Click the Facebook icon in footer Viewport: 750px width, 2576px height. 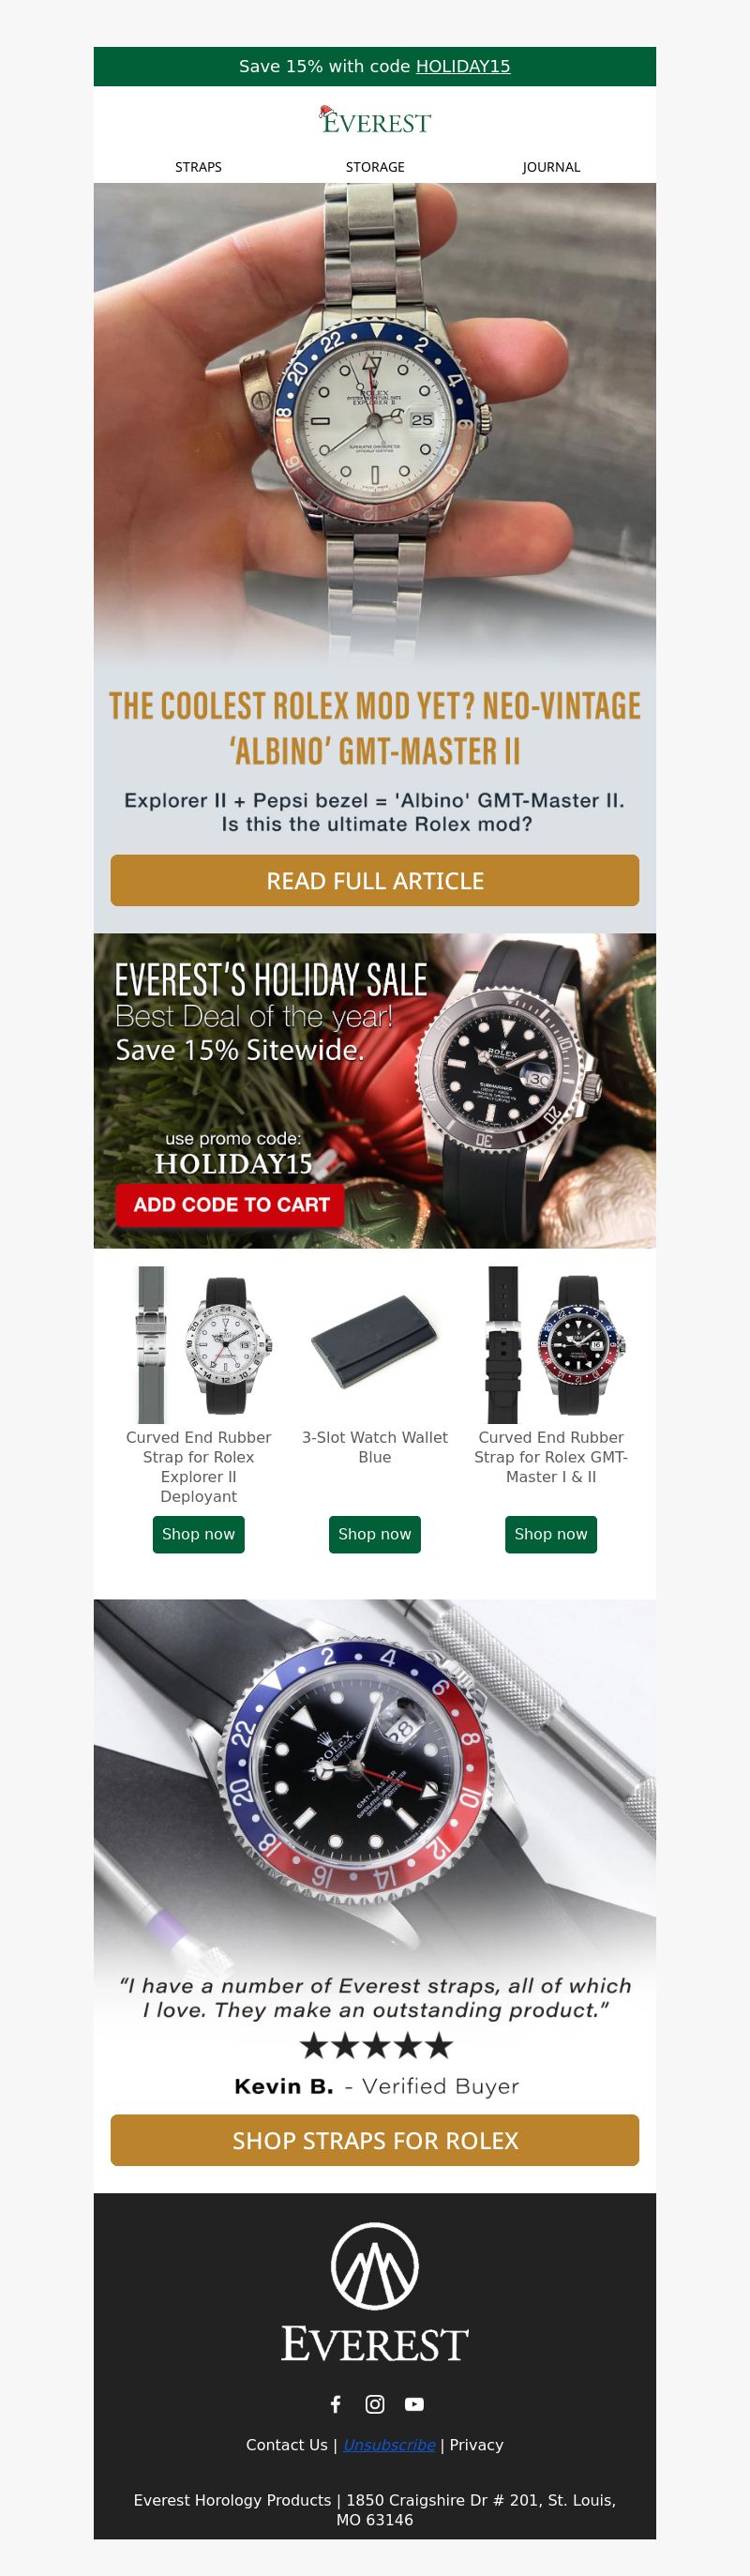point(336,2404)
